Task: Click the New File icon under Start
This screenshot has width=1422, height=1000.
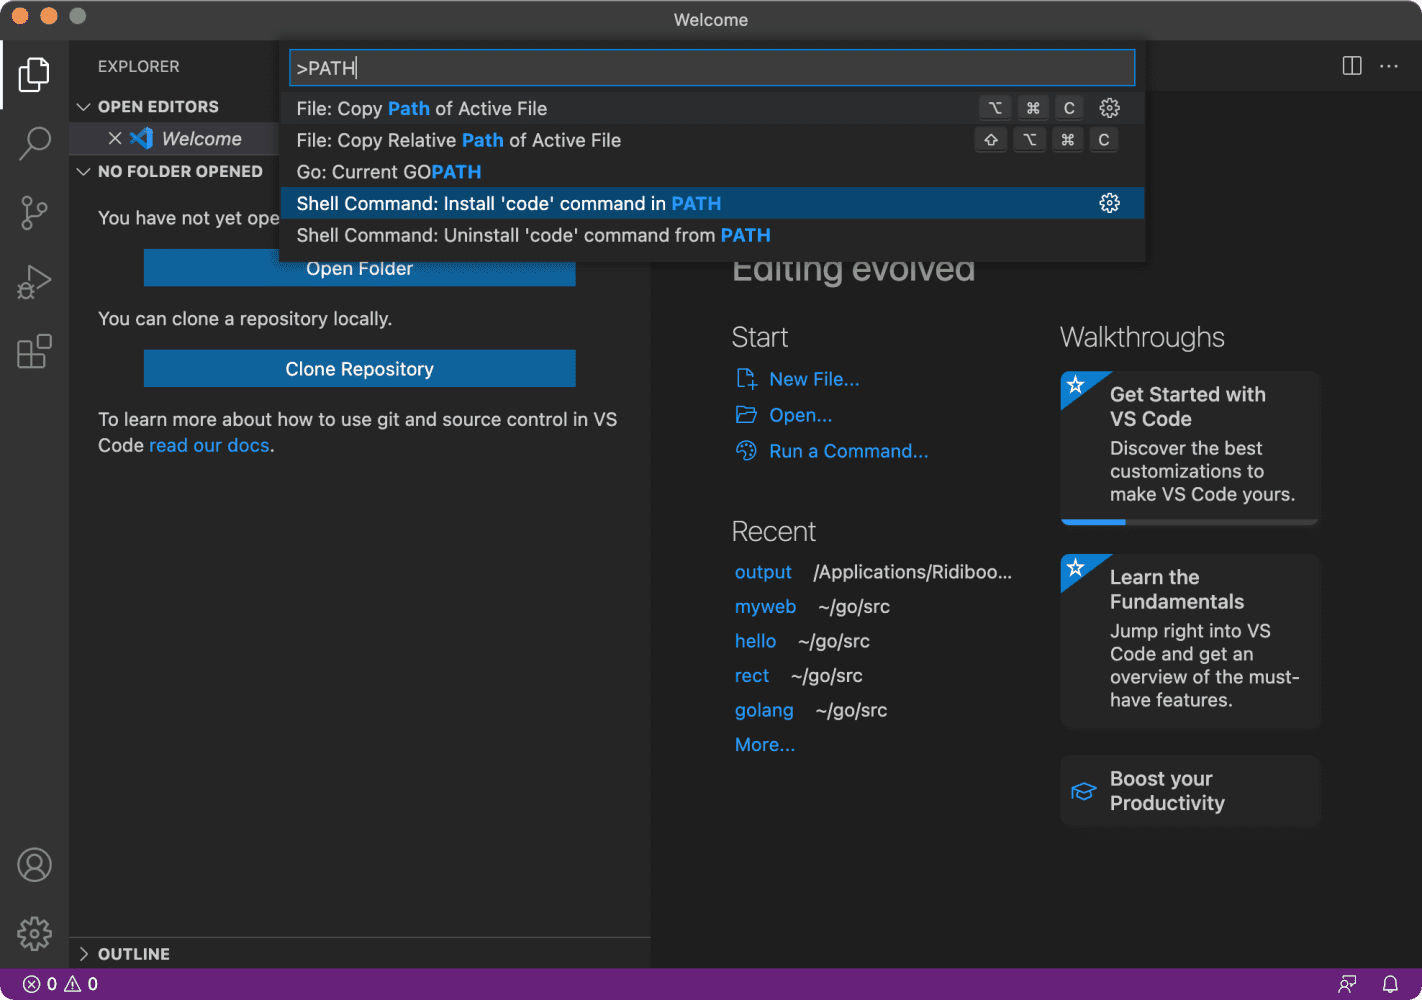Action: [x=746, y=379]
